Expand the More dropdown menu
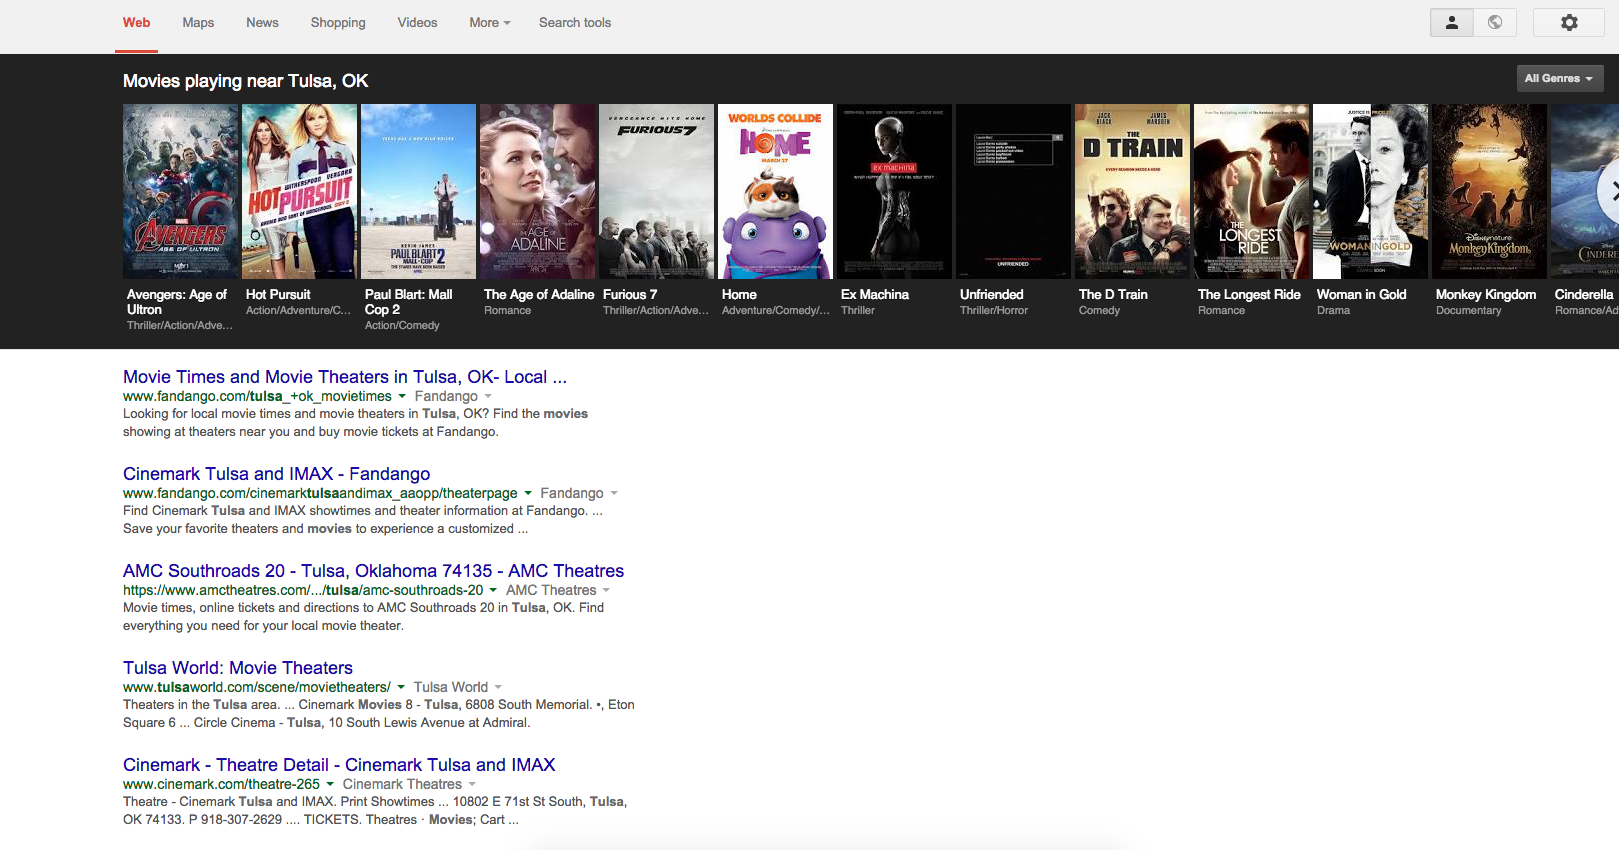The height and width of the screenshot is (850, 1619). [490, 22]
